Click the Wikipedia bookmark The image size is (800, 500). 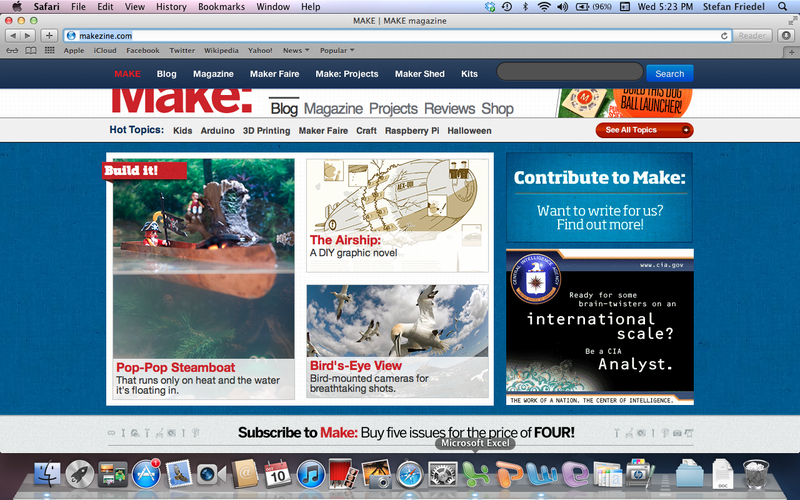coord(221,51)
